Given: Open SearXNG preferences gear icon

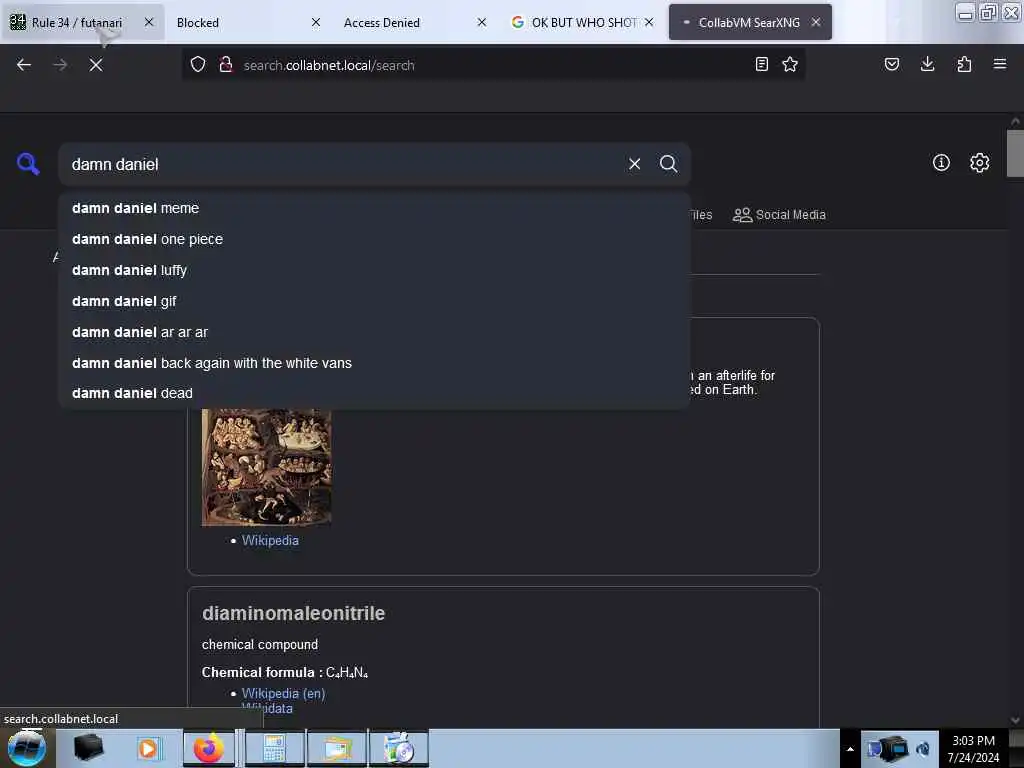Looking at the screenshot, I should click(980, 163).
